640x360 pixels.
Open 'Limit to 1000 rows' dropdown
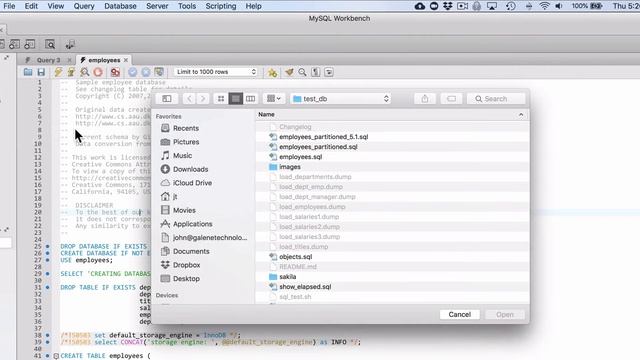coord(216,72)
